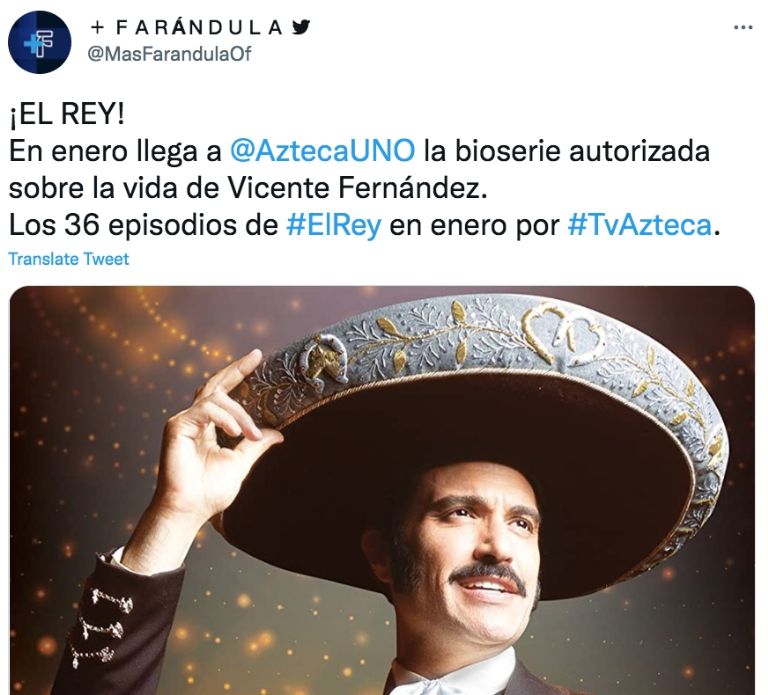
Task: Click Translate Tweet
Action: coord(69,259)
